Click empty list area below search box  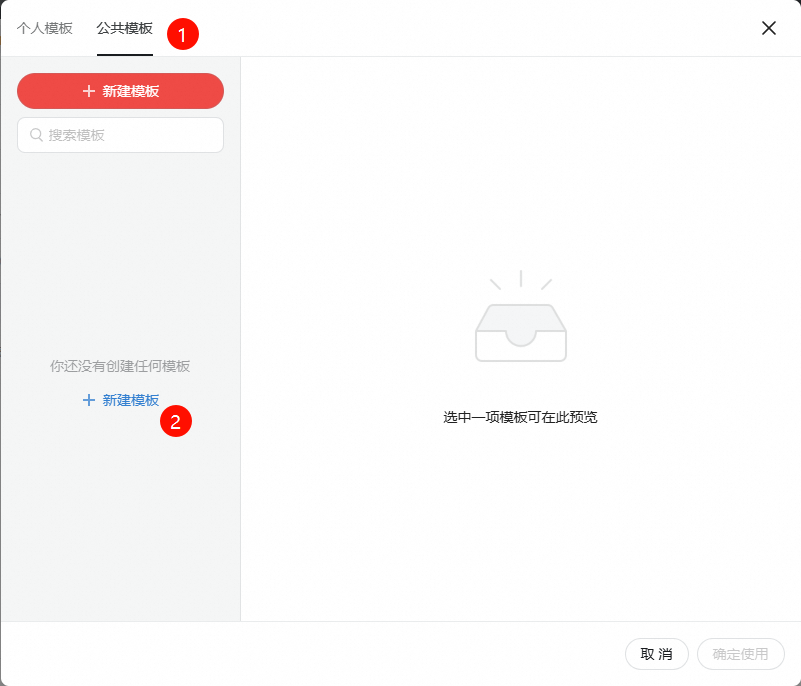tap(120, 250)
